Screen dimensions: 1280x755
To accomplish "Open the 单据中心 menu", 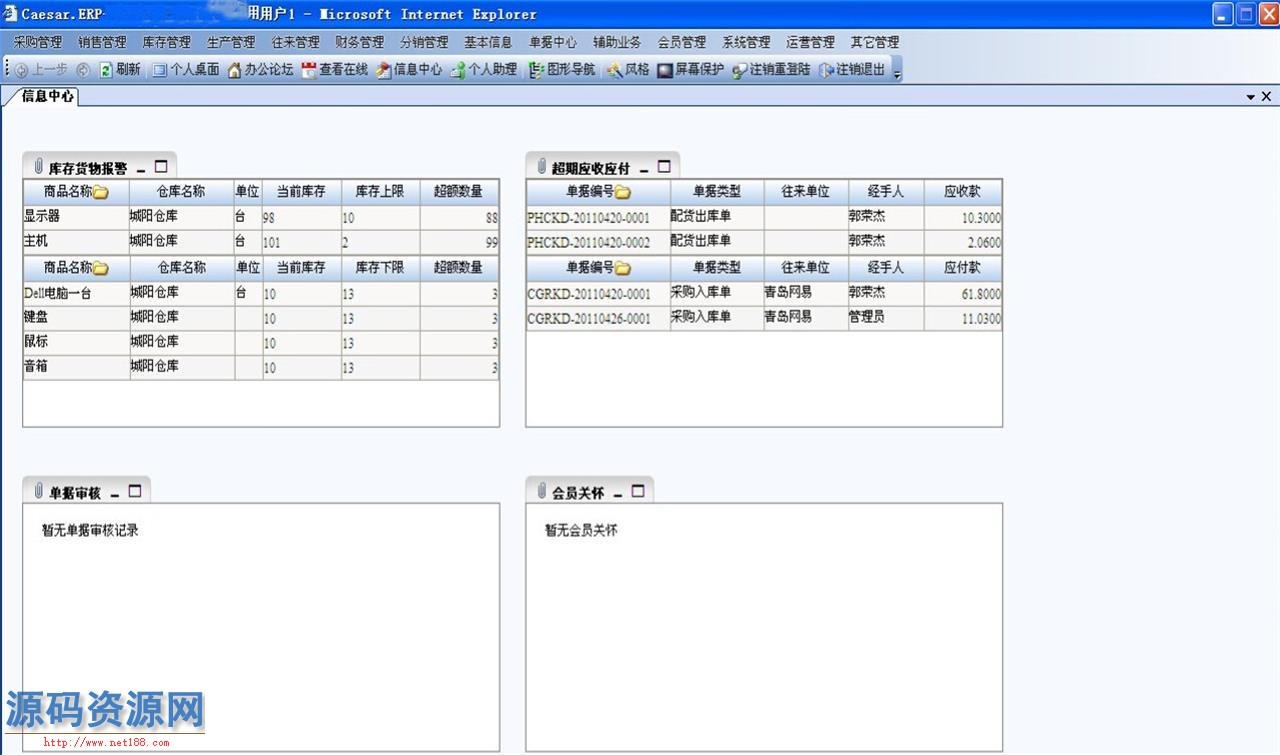I will tap(553, 42).
